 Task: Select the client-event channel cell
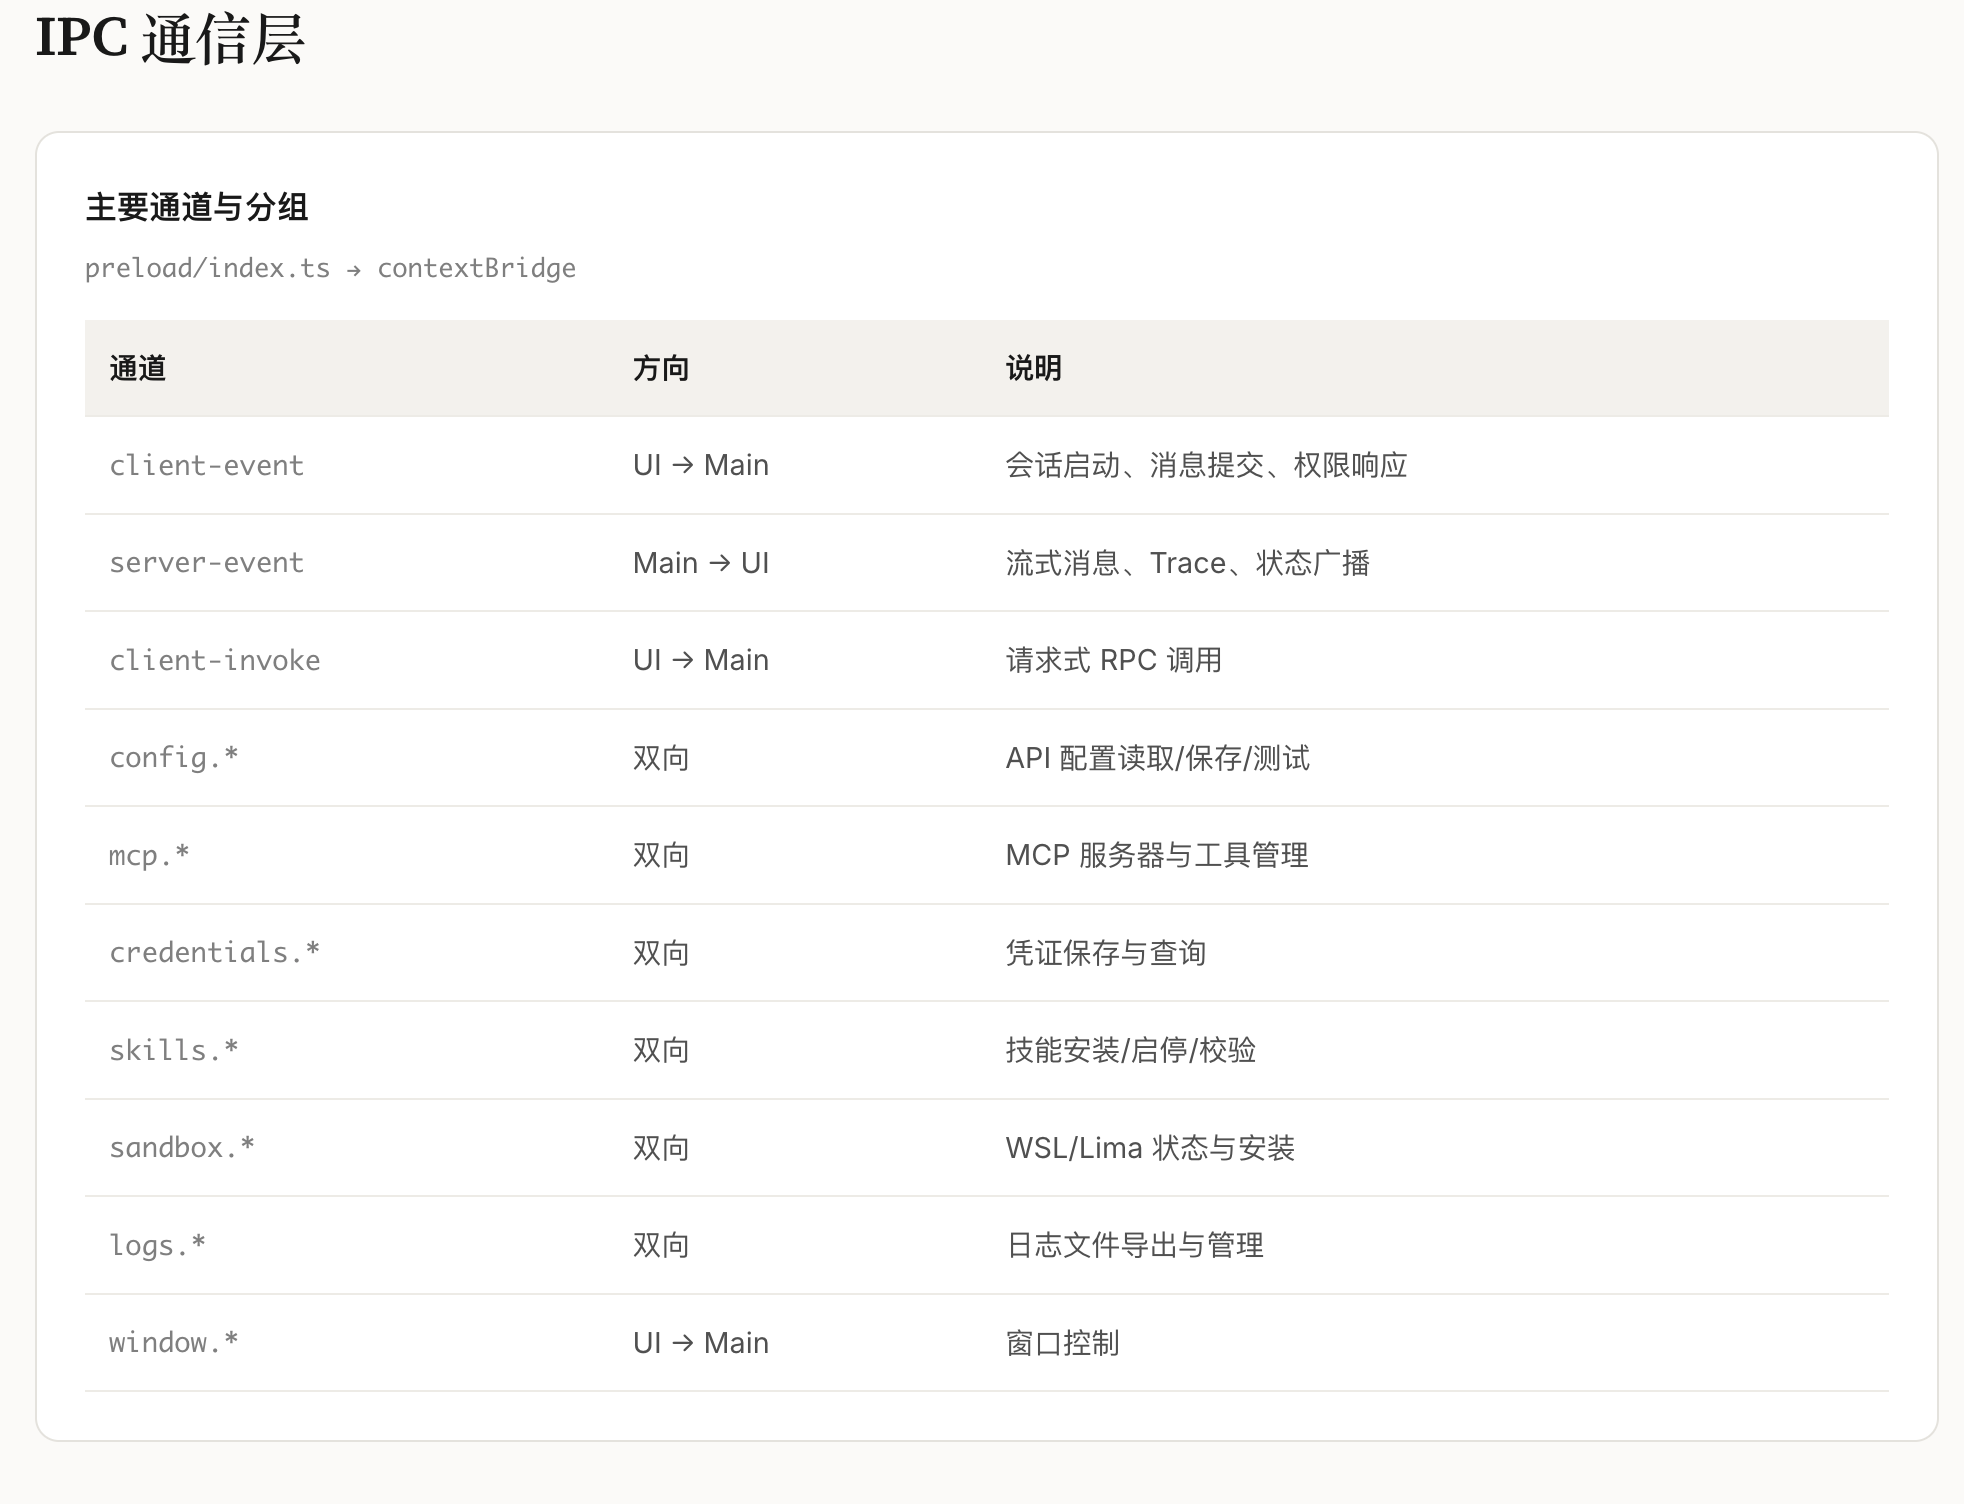[x=206, y=465]
